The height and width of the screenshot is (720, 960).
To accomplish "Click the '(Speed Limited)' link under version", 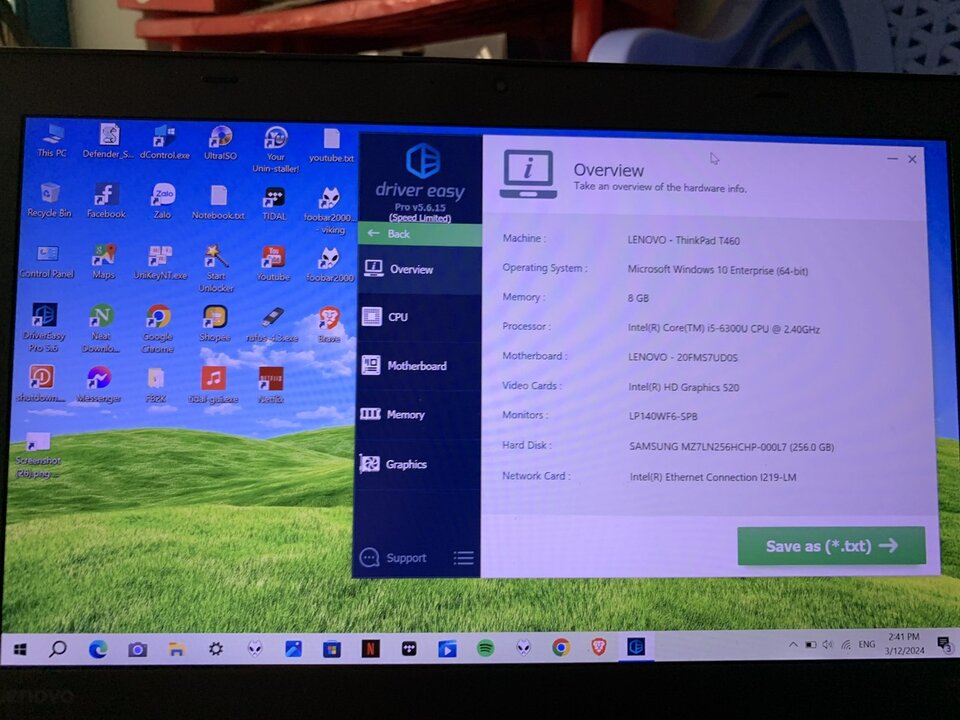I will tap(420, 218).
